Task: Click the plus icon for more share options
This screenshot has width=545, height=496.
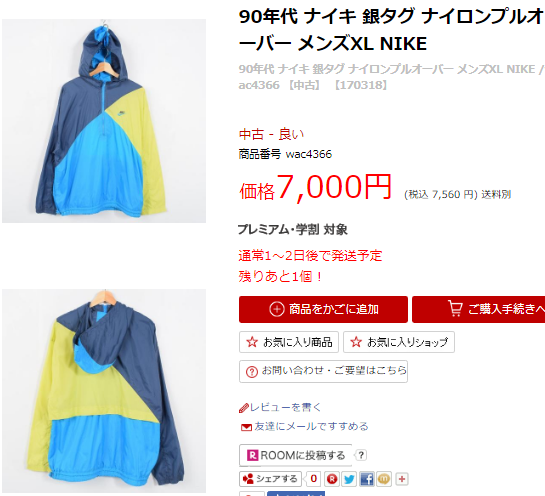Action: [402, 479]
